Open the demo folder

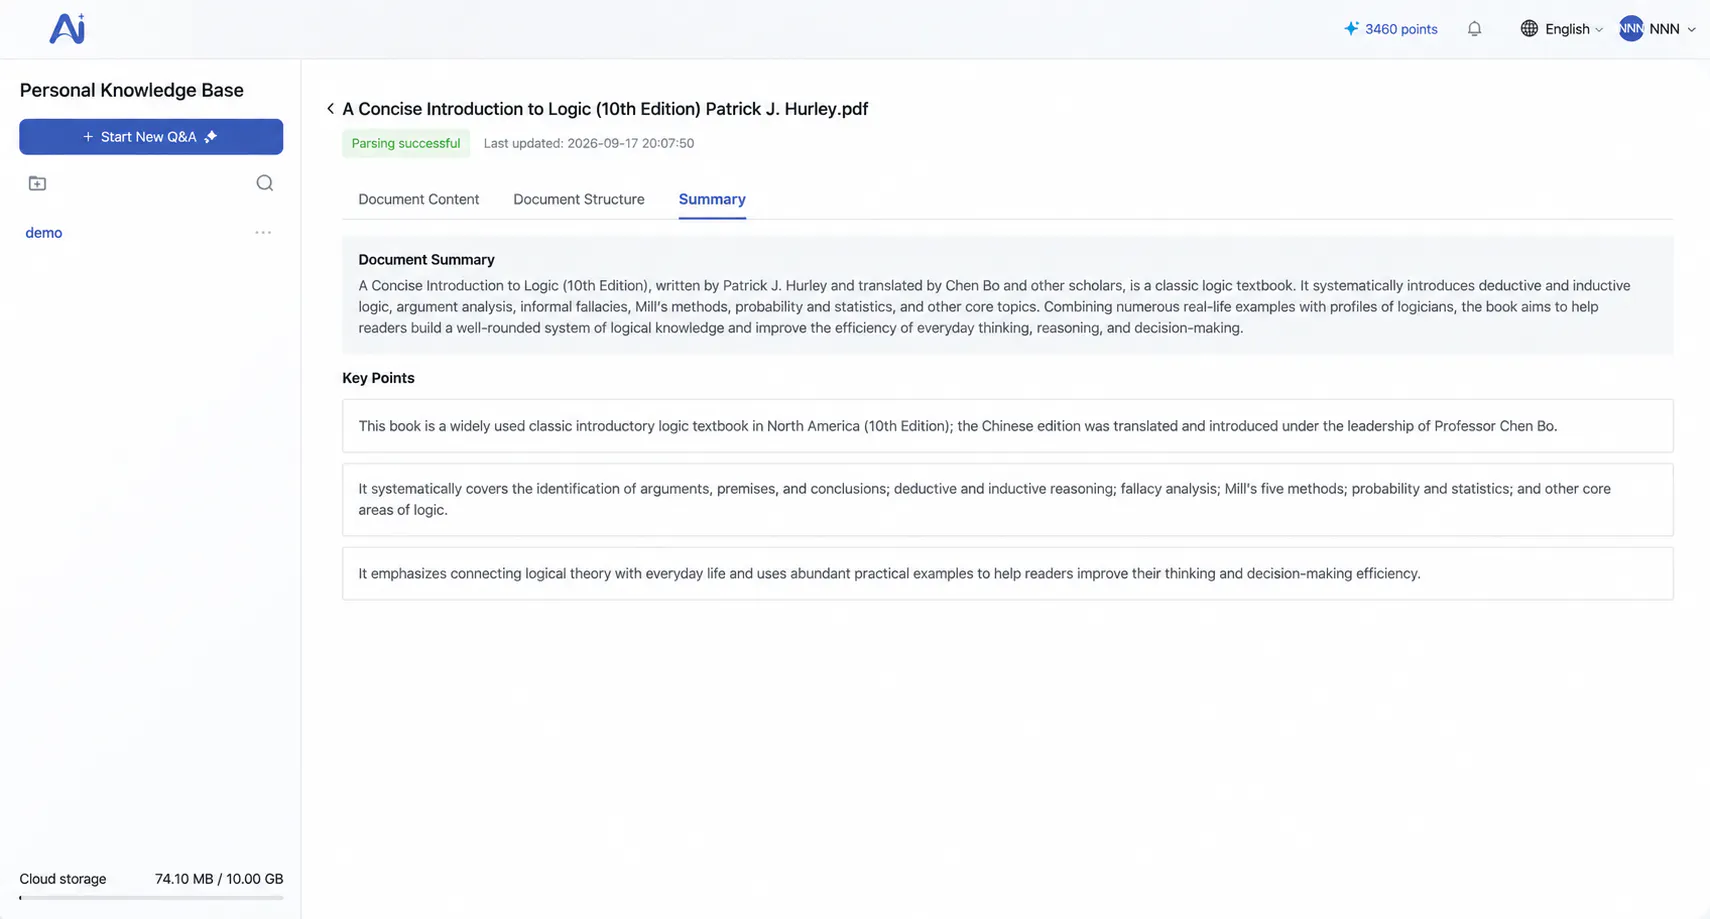point(44,232)
